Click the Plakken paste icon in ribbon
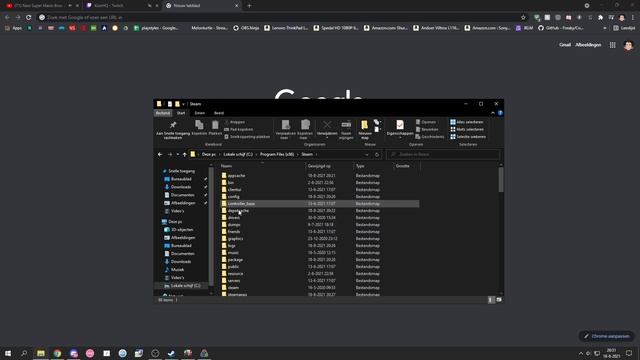 coord(215,124)
